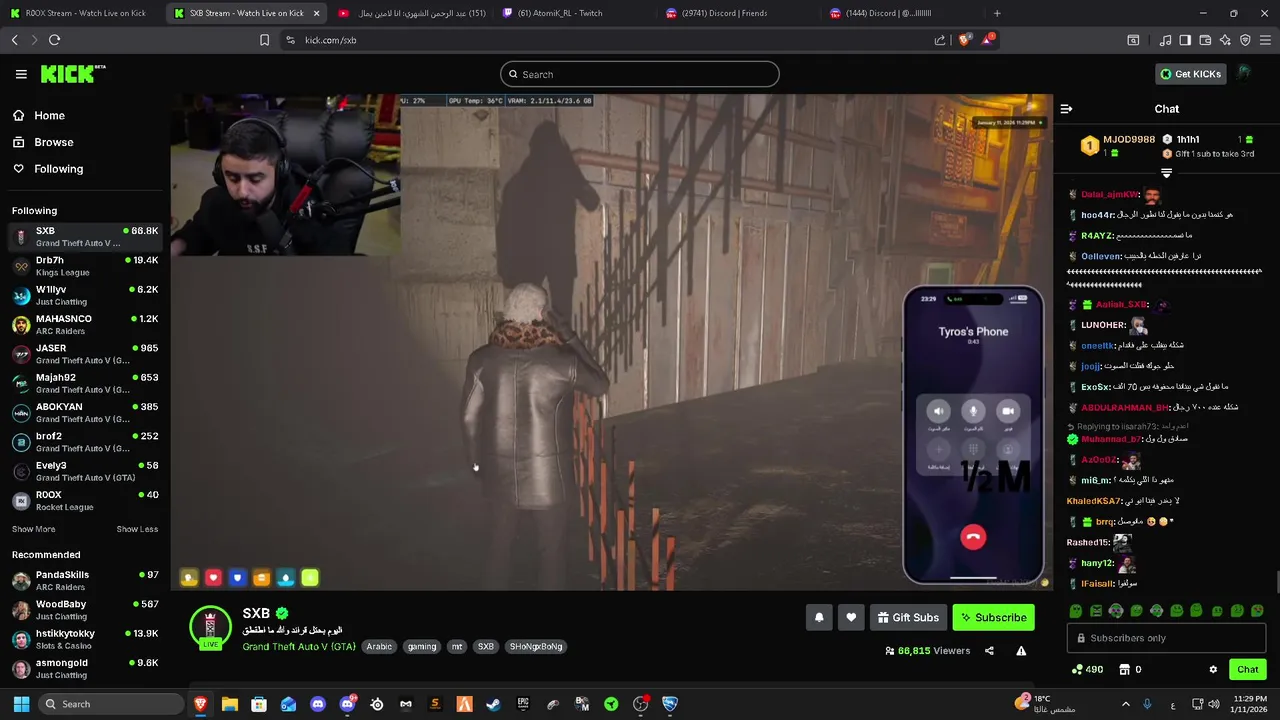Open Grand Theft Auto V category link

[299, 647]
